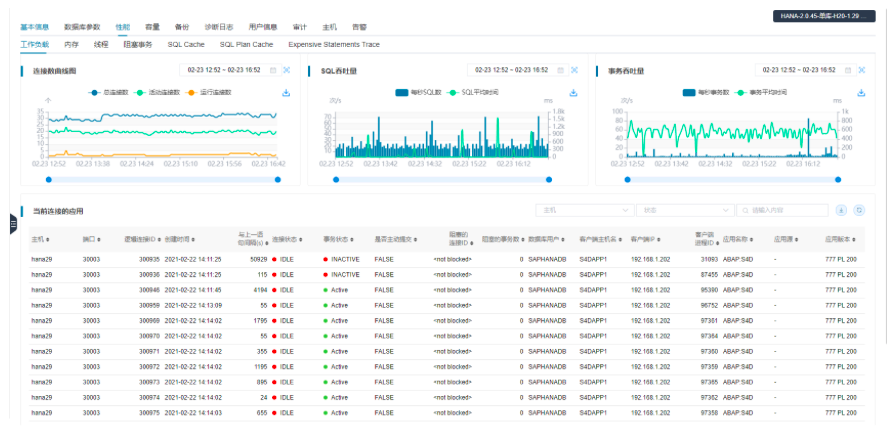Open the SQL Cache sub-tab
The height and width of the screenshot is (429, 887).
point(186,44)
